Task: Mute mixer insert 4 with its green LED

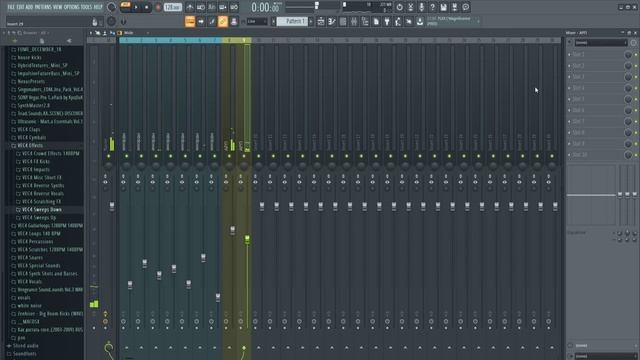Action: [x=171, y=156]
